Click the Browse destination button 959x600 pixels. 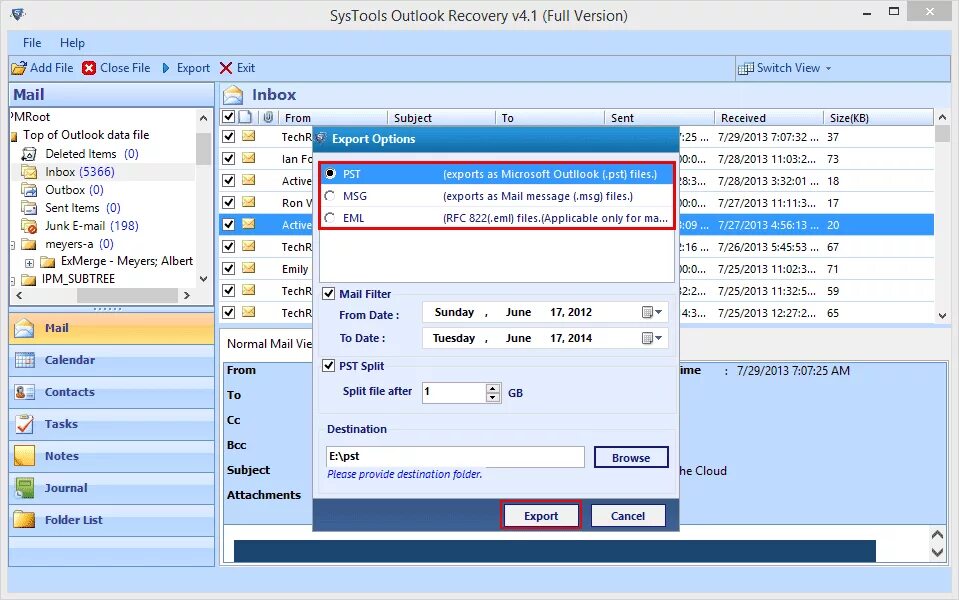pos(631,457)
